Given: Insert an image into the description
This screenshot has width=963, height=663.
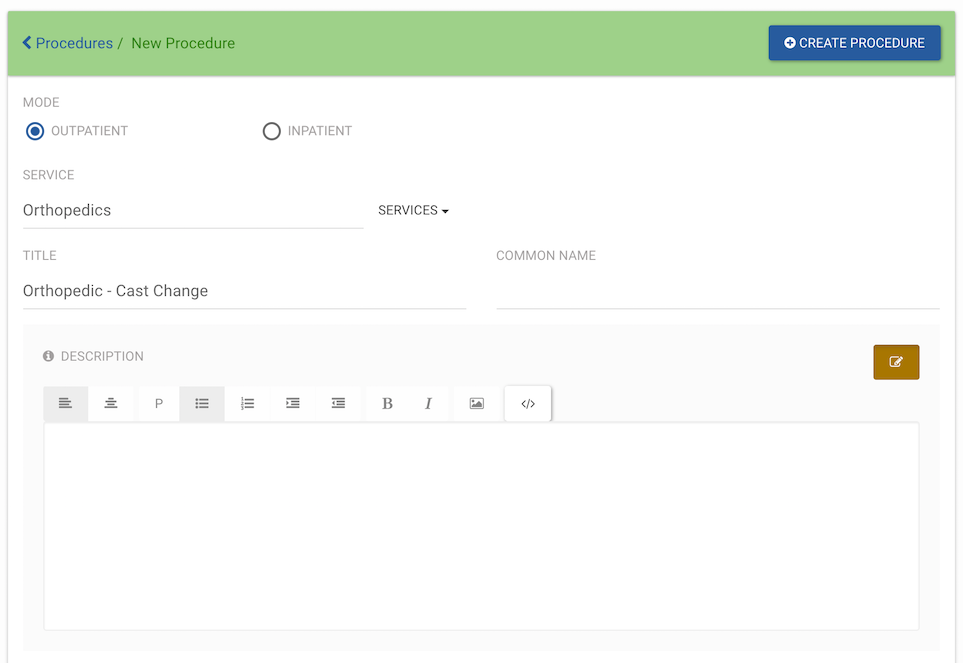Looking at the screenshot, I should click(x=476, y=403).
